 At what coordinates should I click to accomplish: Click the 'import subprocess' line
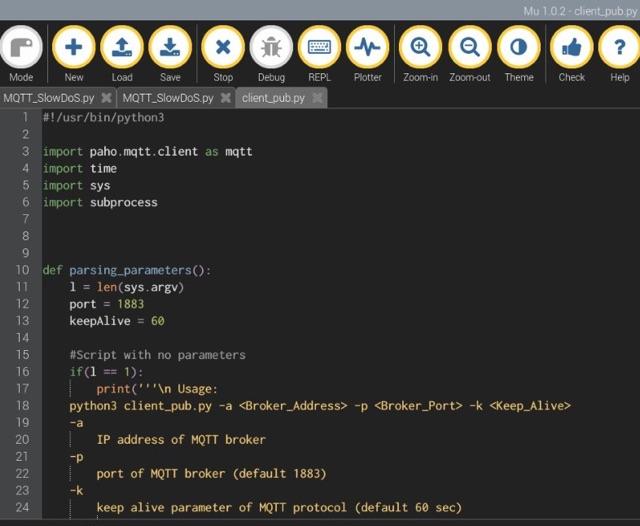100,202
